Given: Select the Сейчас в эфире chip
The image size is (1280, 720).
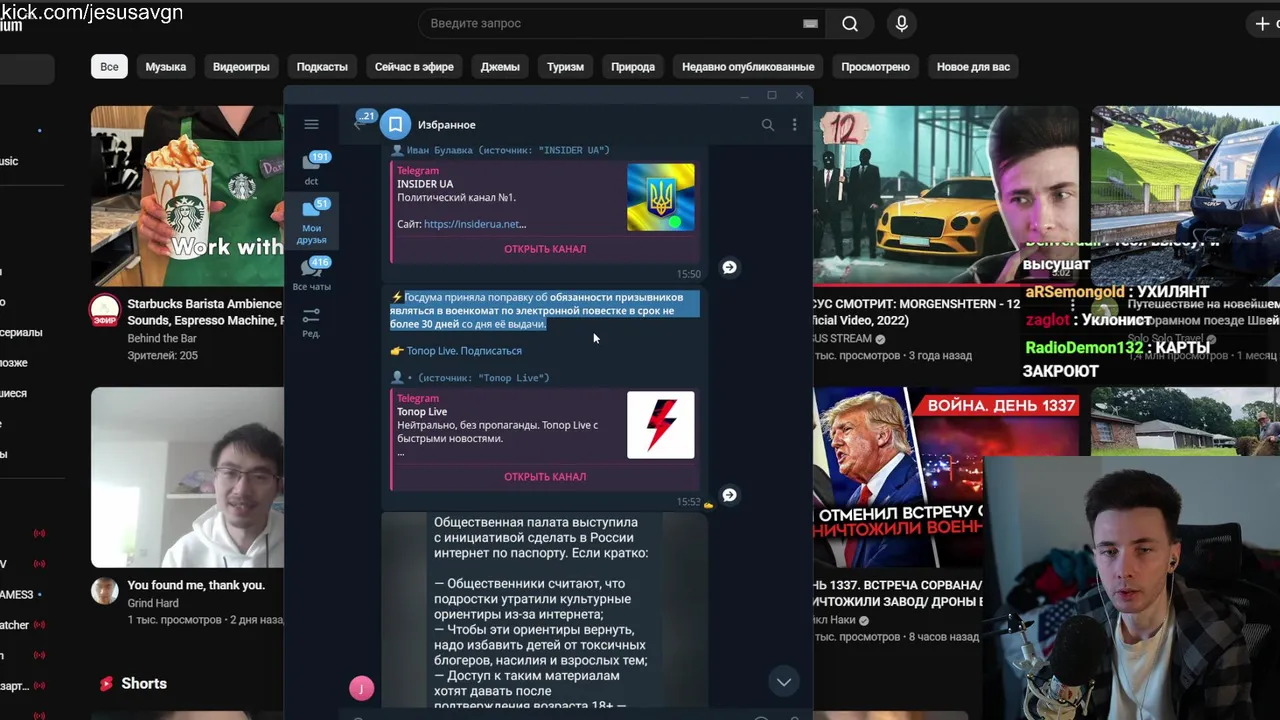Looking at the screenshot, I should coord(414,67).
